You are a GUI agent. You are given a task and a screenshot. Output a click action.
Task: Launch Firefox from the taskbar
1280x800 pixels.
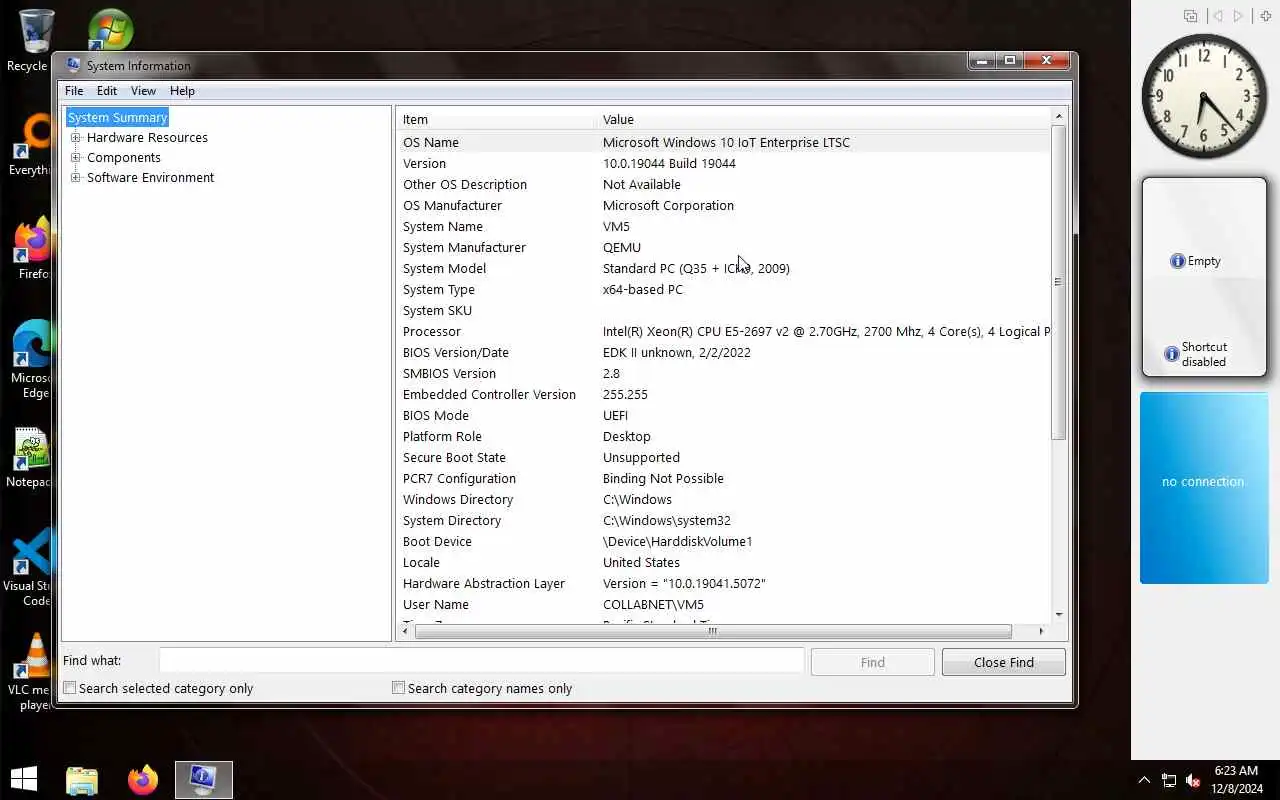pos(143,780)
